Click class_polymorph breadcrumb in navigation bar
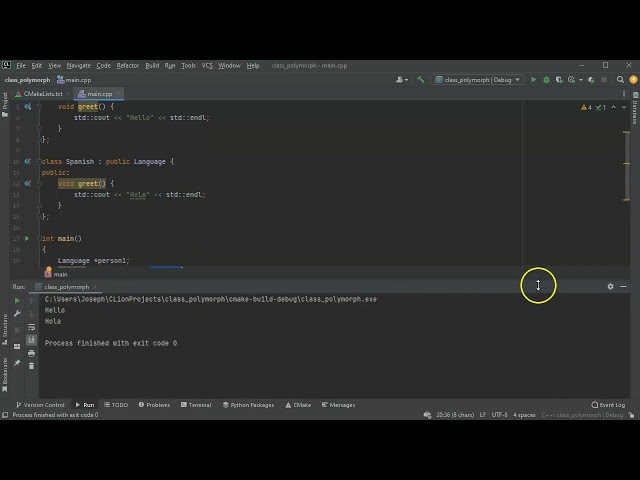This screenshot has width=640, height=480. (x=27, y=80)
